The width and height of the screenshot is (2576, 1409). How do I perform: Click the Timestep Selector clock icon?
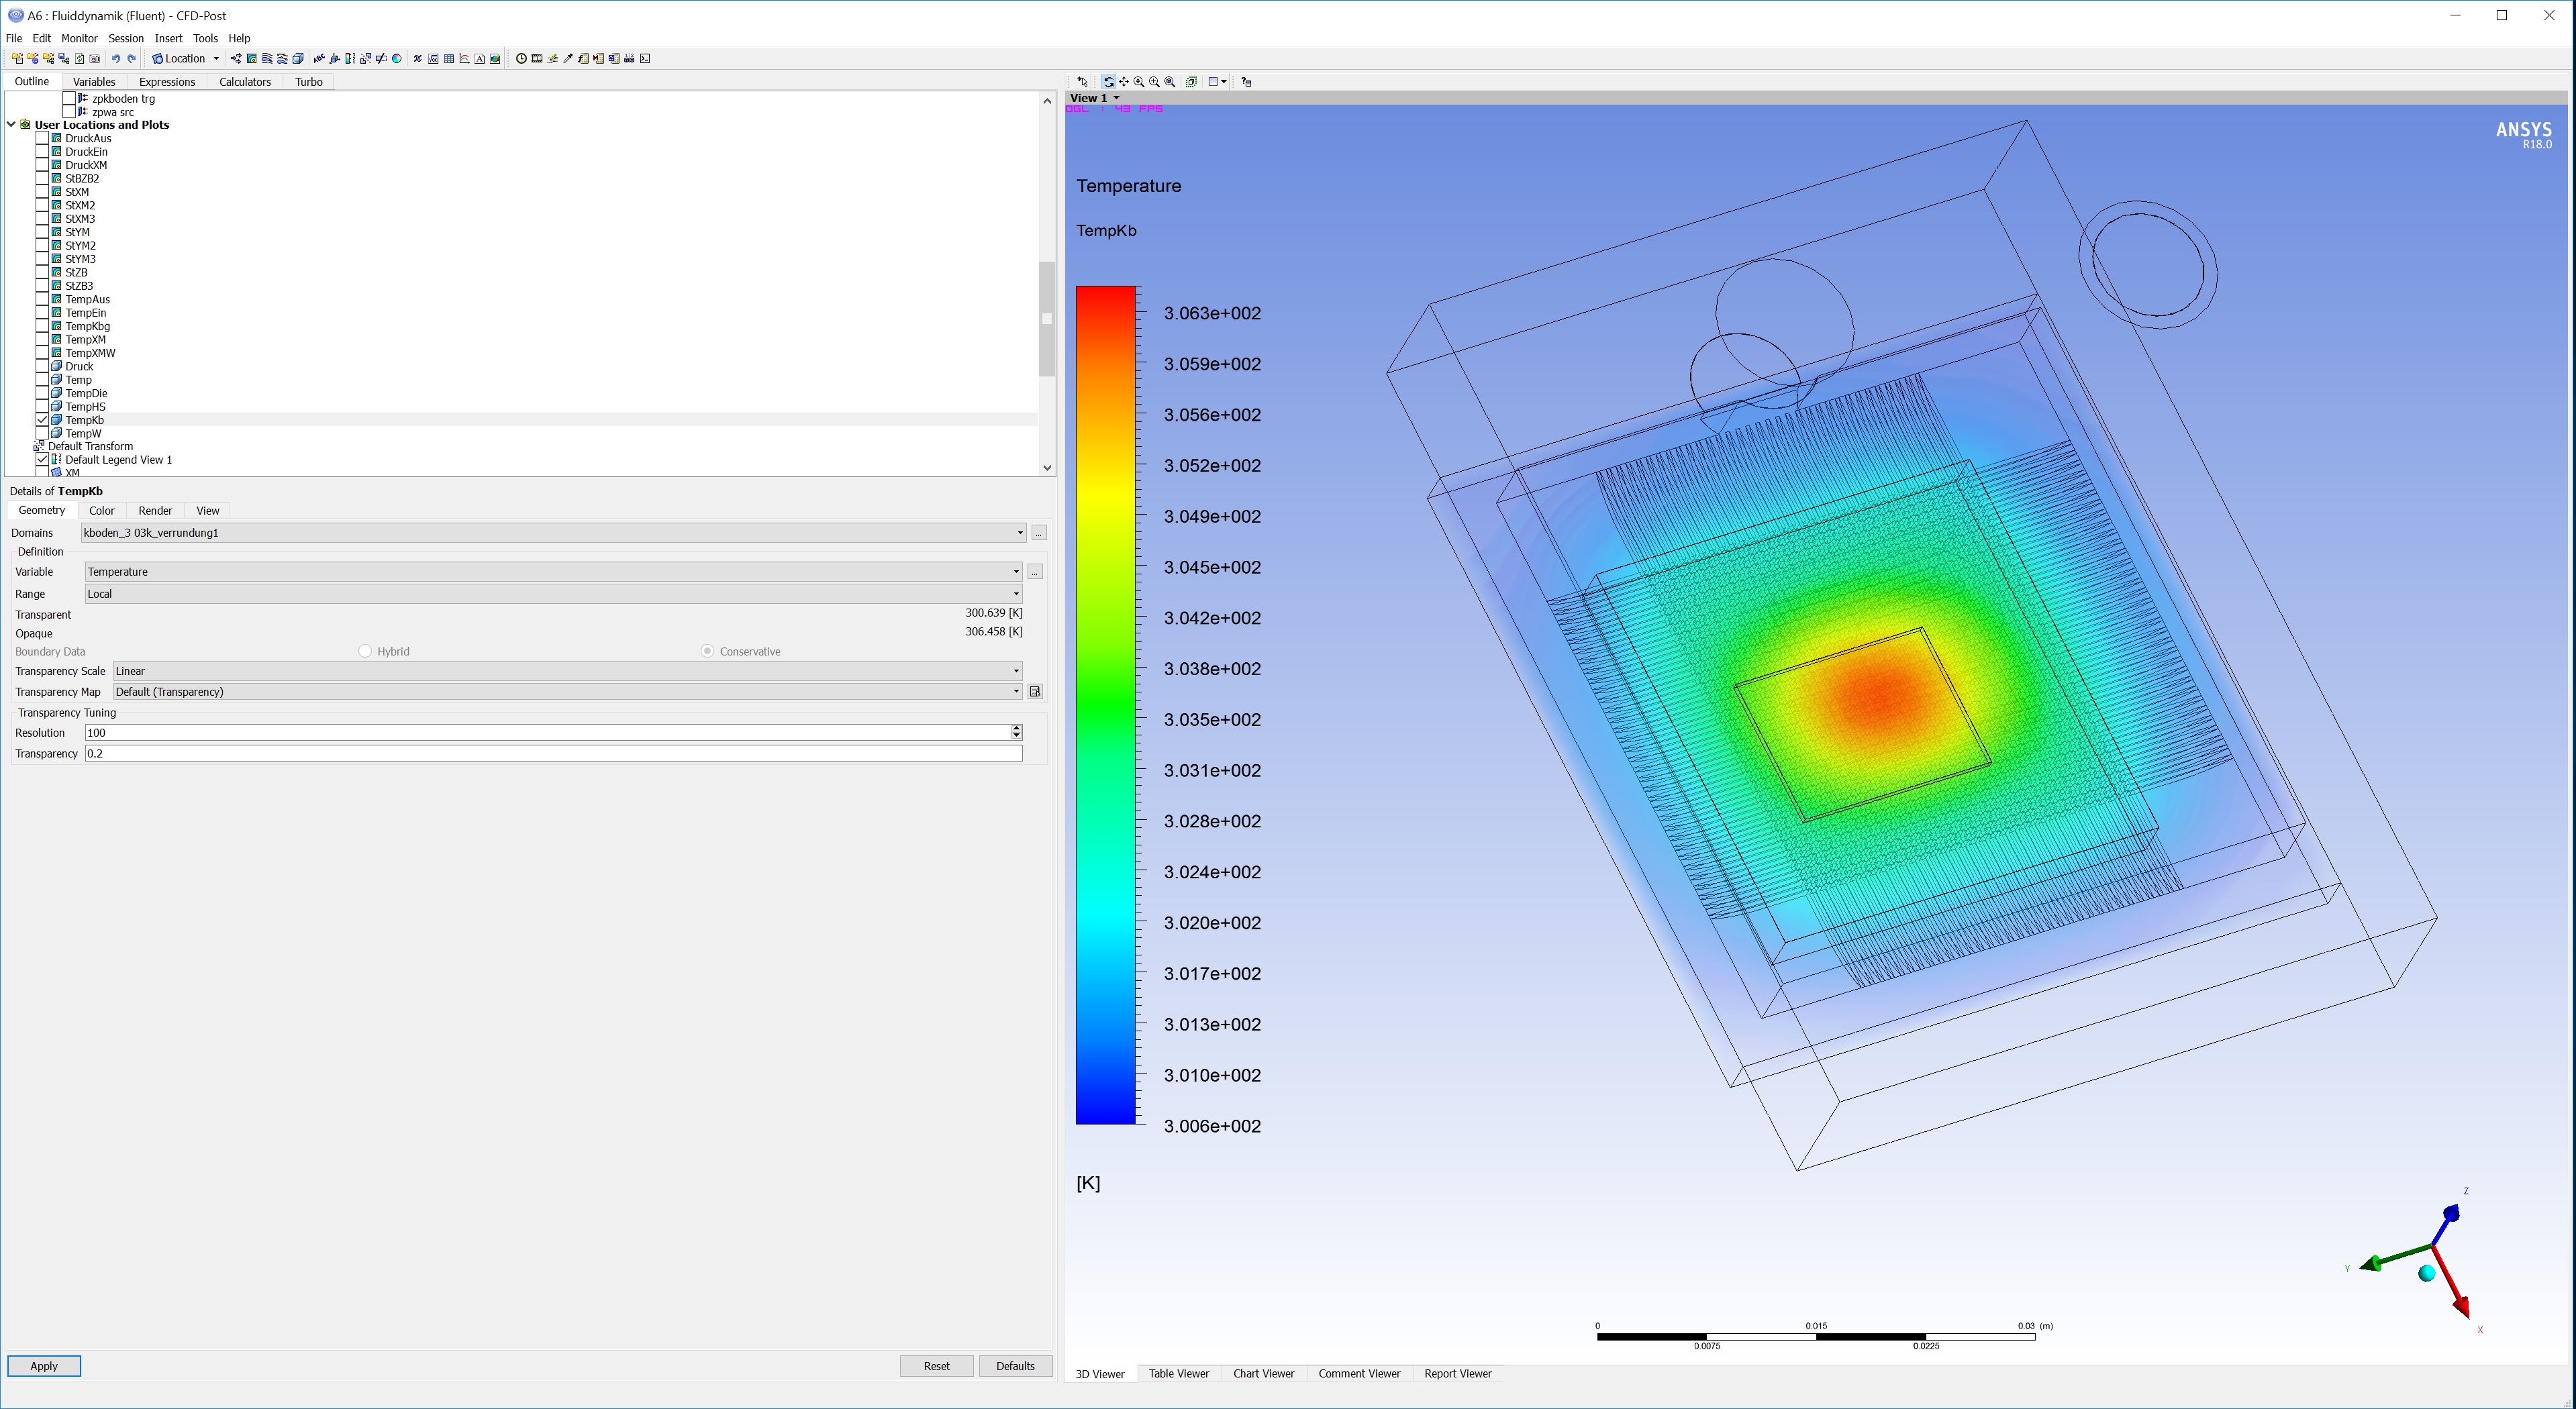[x=521, y=59]
